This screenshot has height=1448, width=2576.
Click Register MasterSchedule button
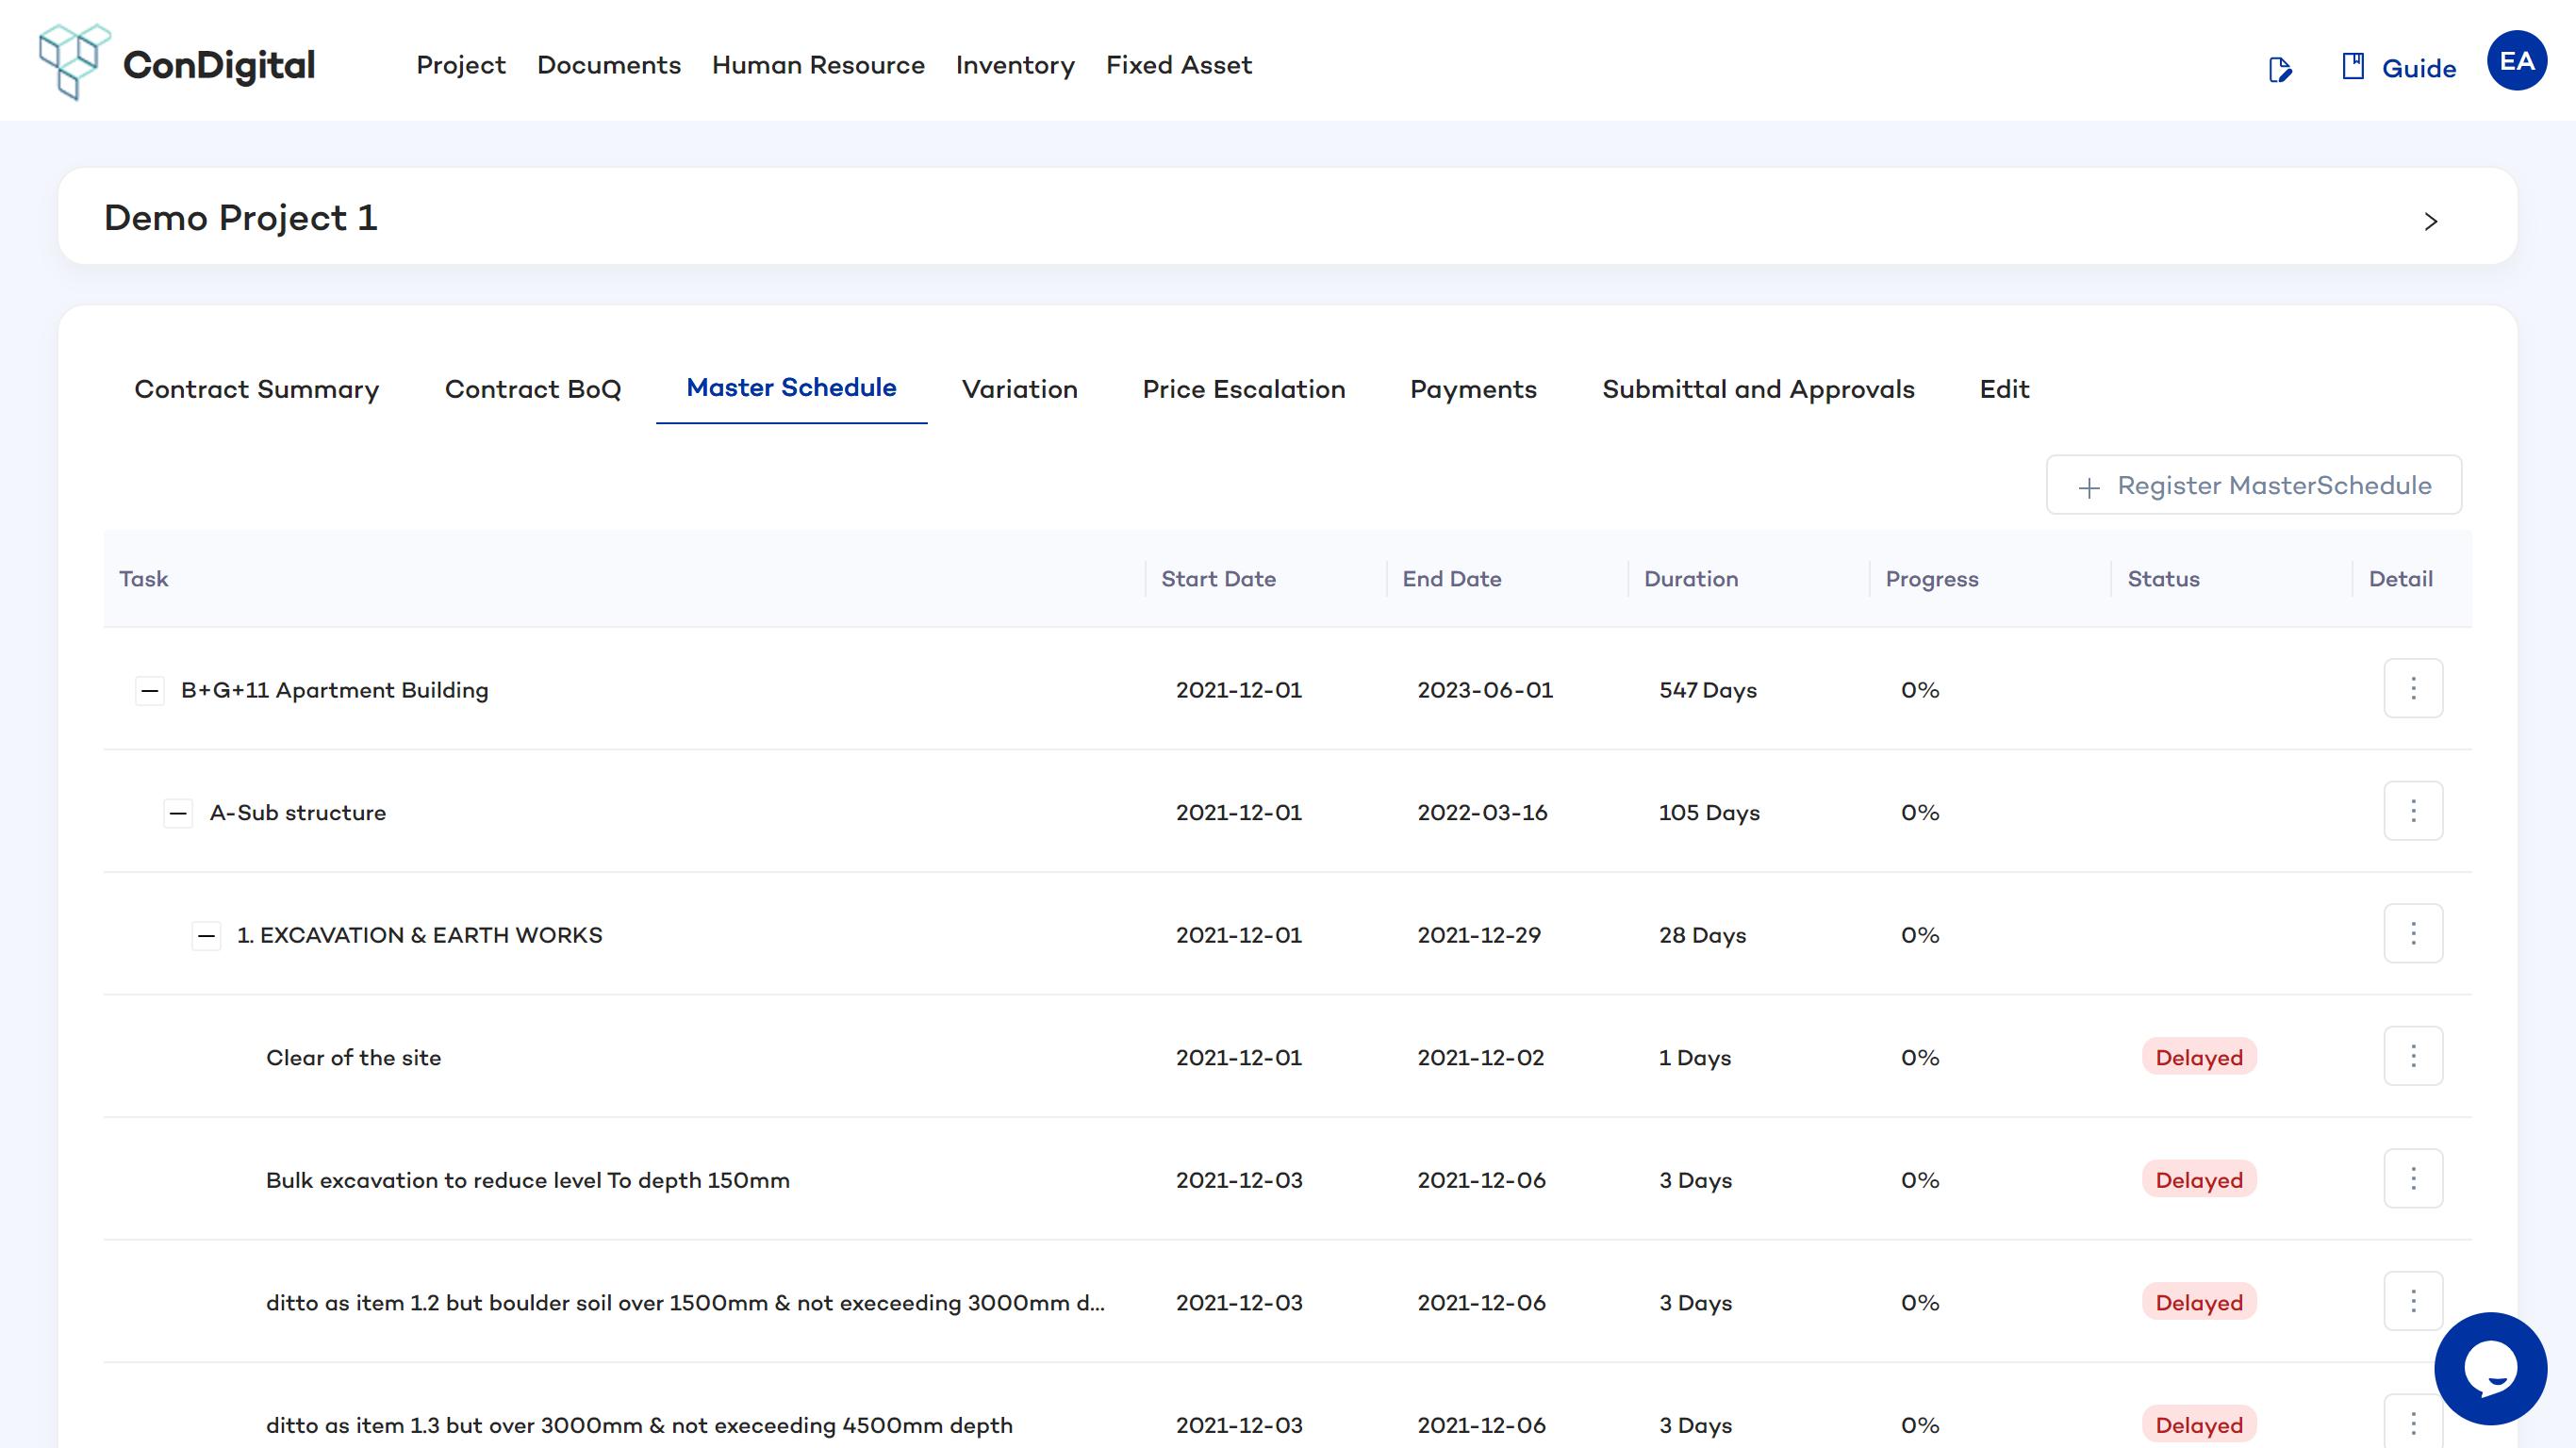click(x=2253, y=485)
